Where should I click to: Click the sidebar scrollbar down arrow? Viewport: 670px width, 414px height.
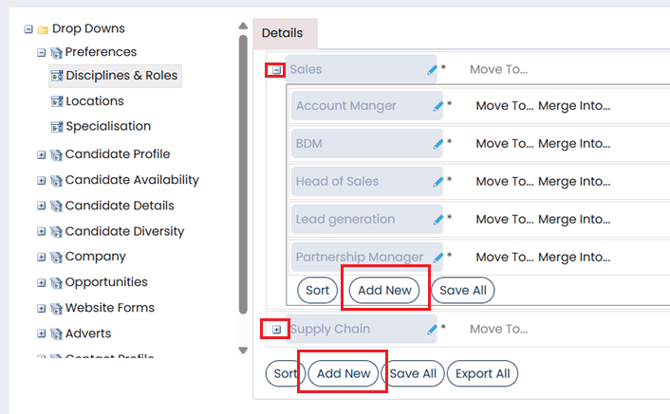coord(242,350)
